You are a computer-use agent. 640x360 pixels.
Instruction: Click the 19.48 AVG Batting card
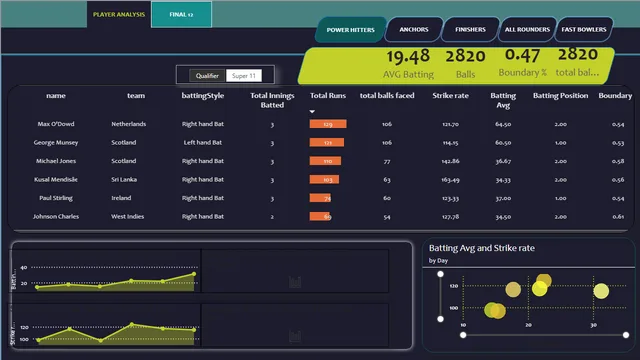click(x=408, y=64)
